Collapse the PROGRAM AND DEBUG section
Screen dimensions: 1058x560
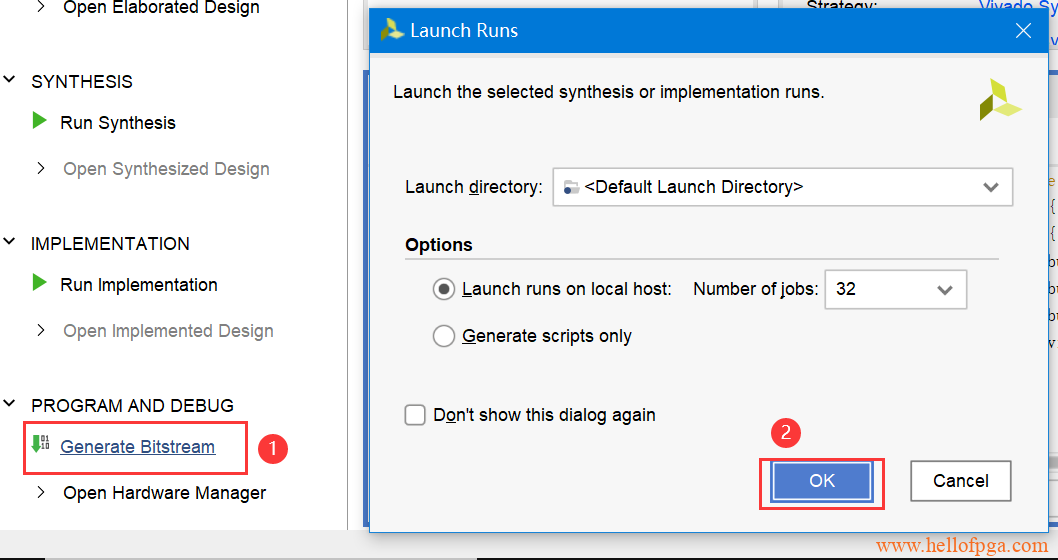click(x=11, y=405)
